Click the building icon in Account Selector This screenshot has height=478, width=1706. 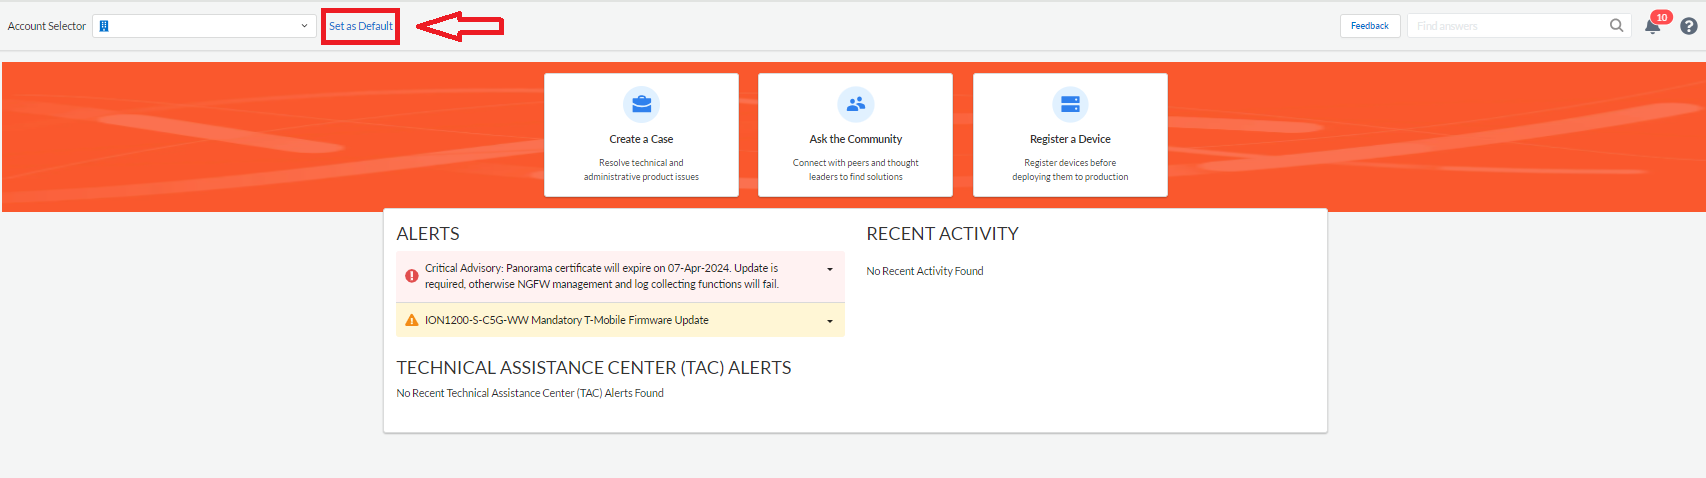pyautogui.click(x=104, y=26)
